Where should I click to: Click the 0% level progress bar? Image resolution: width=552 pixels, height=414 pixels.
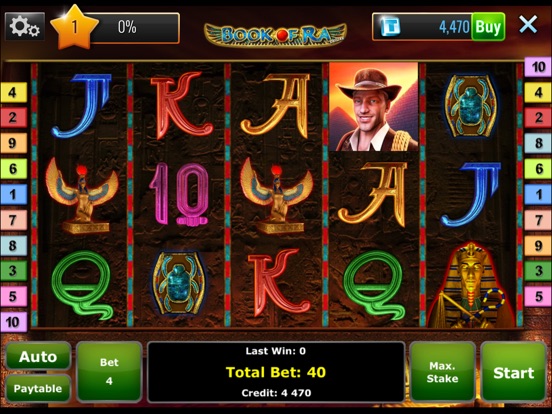(x=132, y=27)
